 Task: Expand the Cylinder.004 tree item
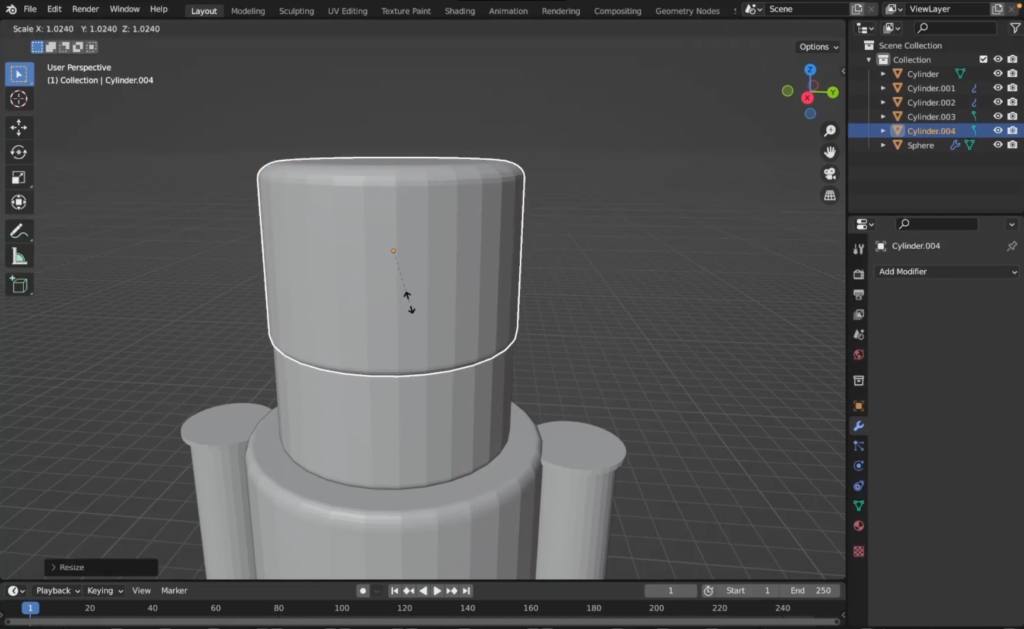tap(883, 130)
